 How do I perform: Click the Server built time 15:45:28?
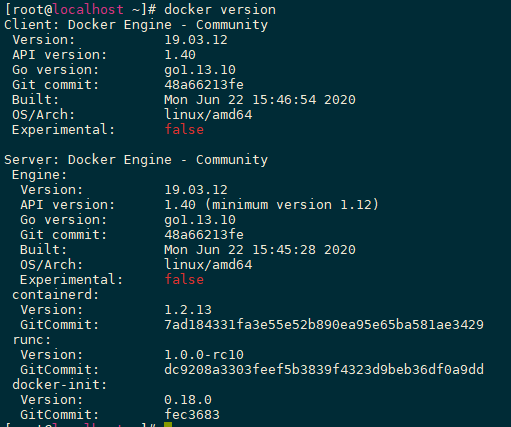click(284, 250)
